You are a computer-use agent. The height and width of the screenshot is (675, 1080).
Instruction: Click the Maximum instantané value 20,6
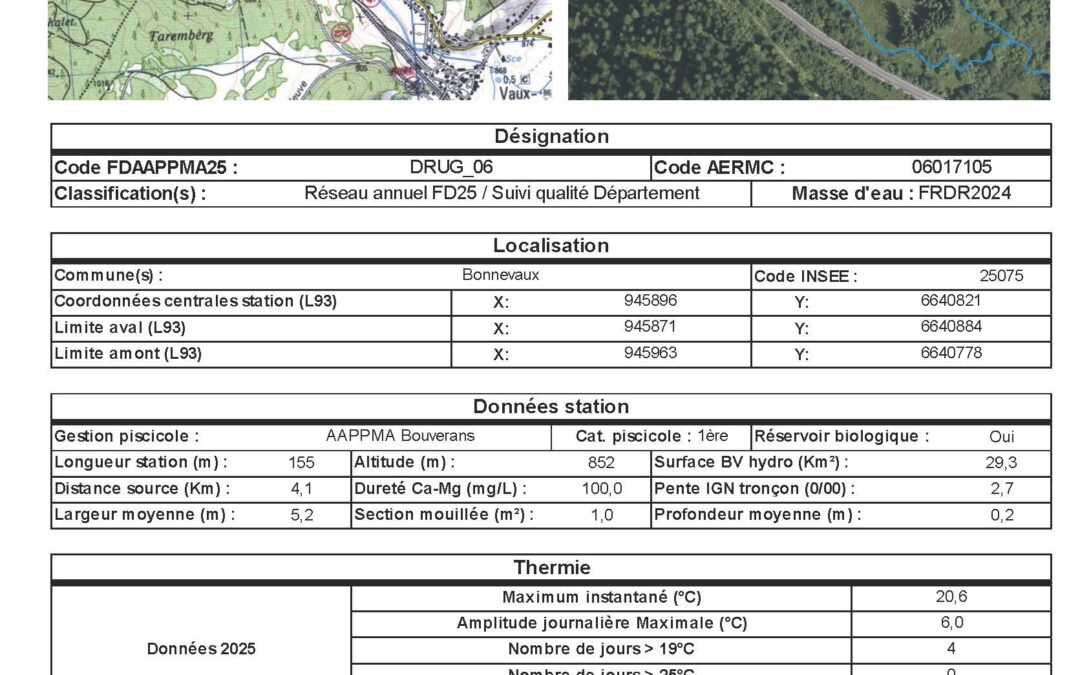951,598
